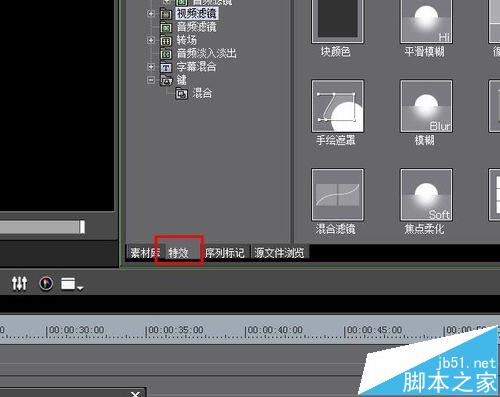The image size is (500, 397).
Task: Click timeline ruler at 00:00:30:00
Action: coord(76,330)
